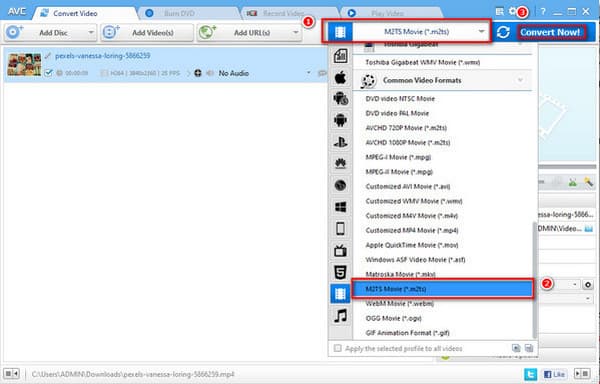Select the Windows devices category icon

click(340, 207)
